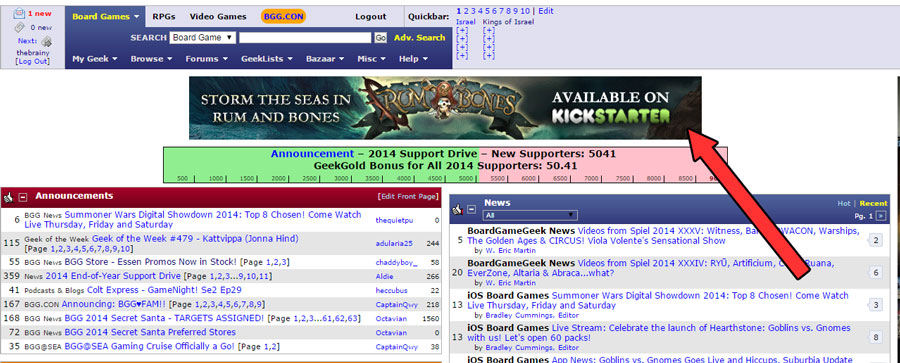Show Hot news items
The image size is (900, 363).
click(844, 203)
